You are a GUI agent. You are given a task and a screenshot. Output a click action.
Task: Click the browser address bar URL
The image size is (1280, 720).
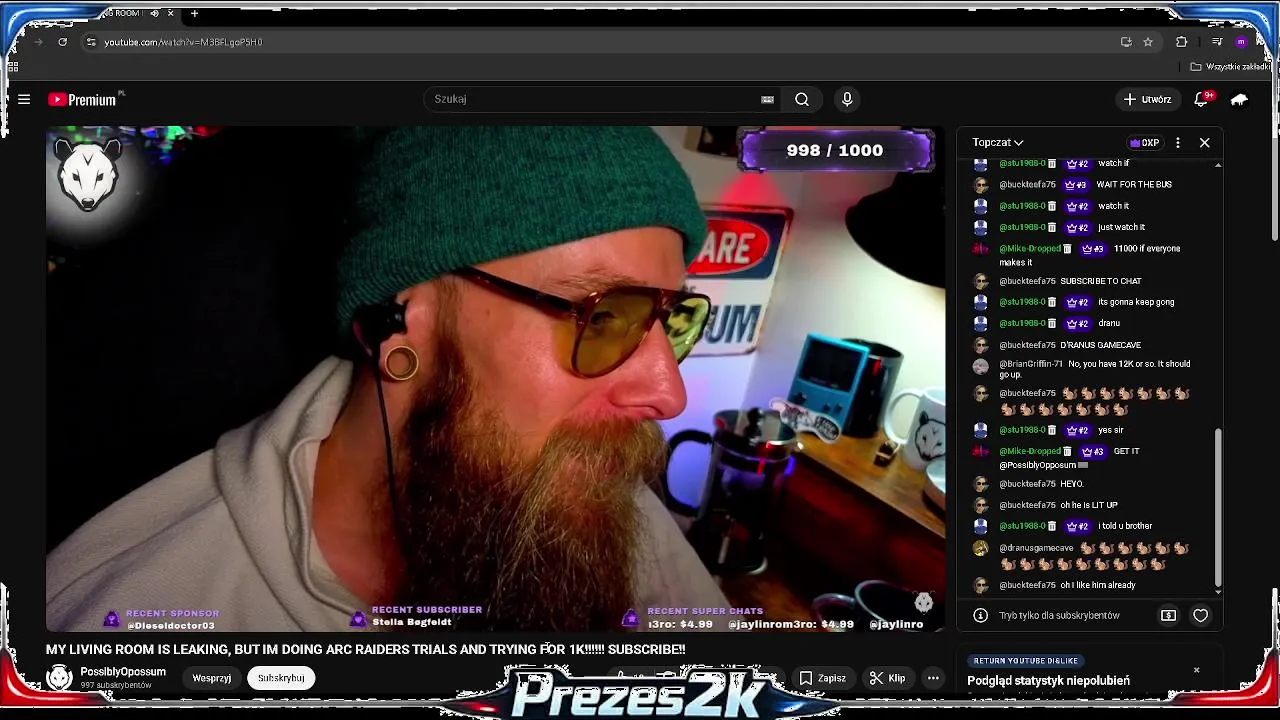coord(183,42)
